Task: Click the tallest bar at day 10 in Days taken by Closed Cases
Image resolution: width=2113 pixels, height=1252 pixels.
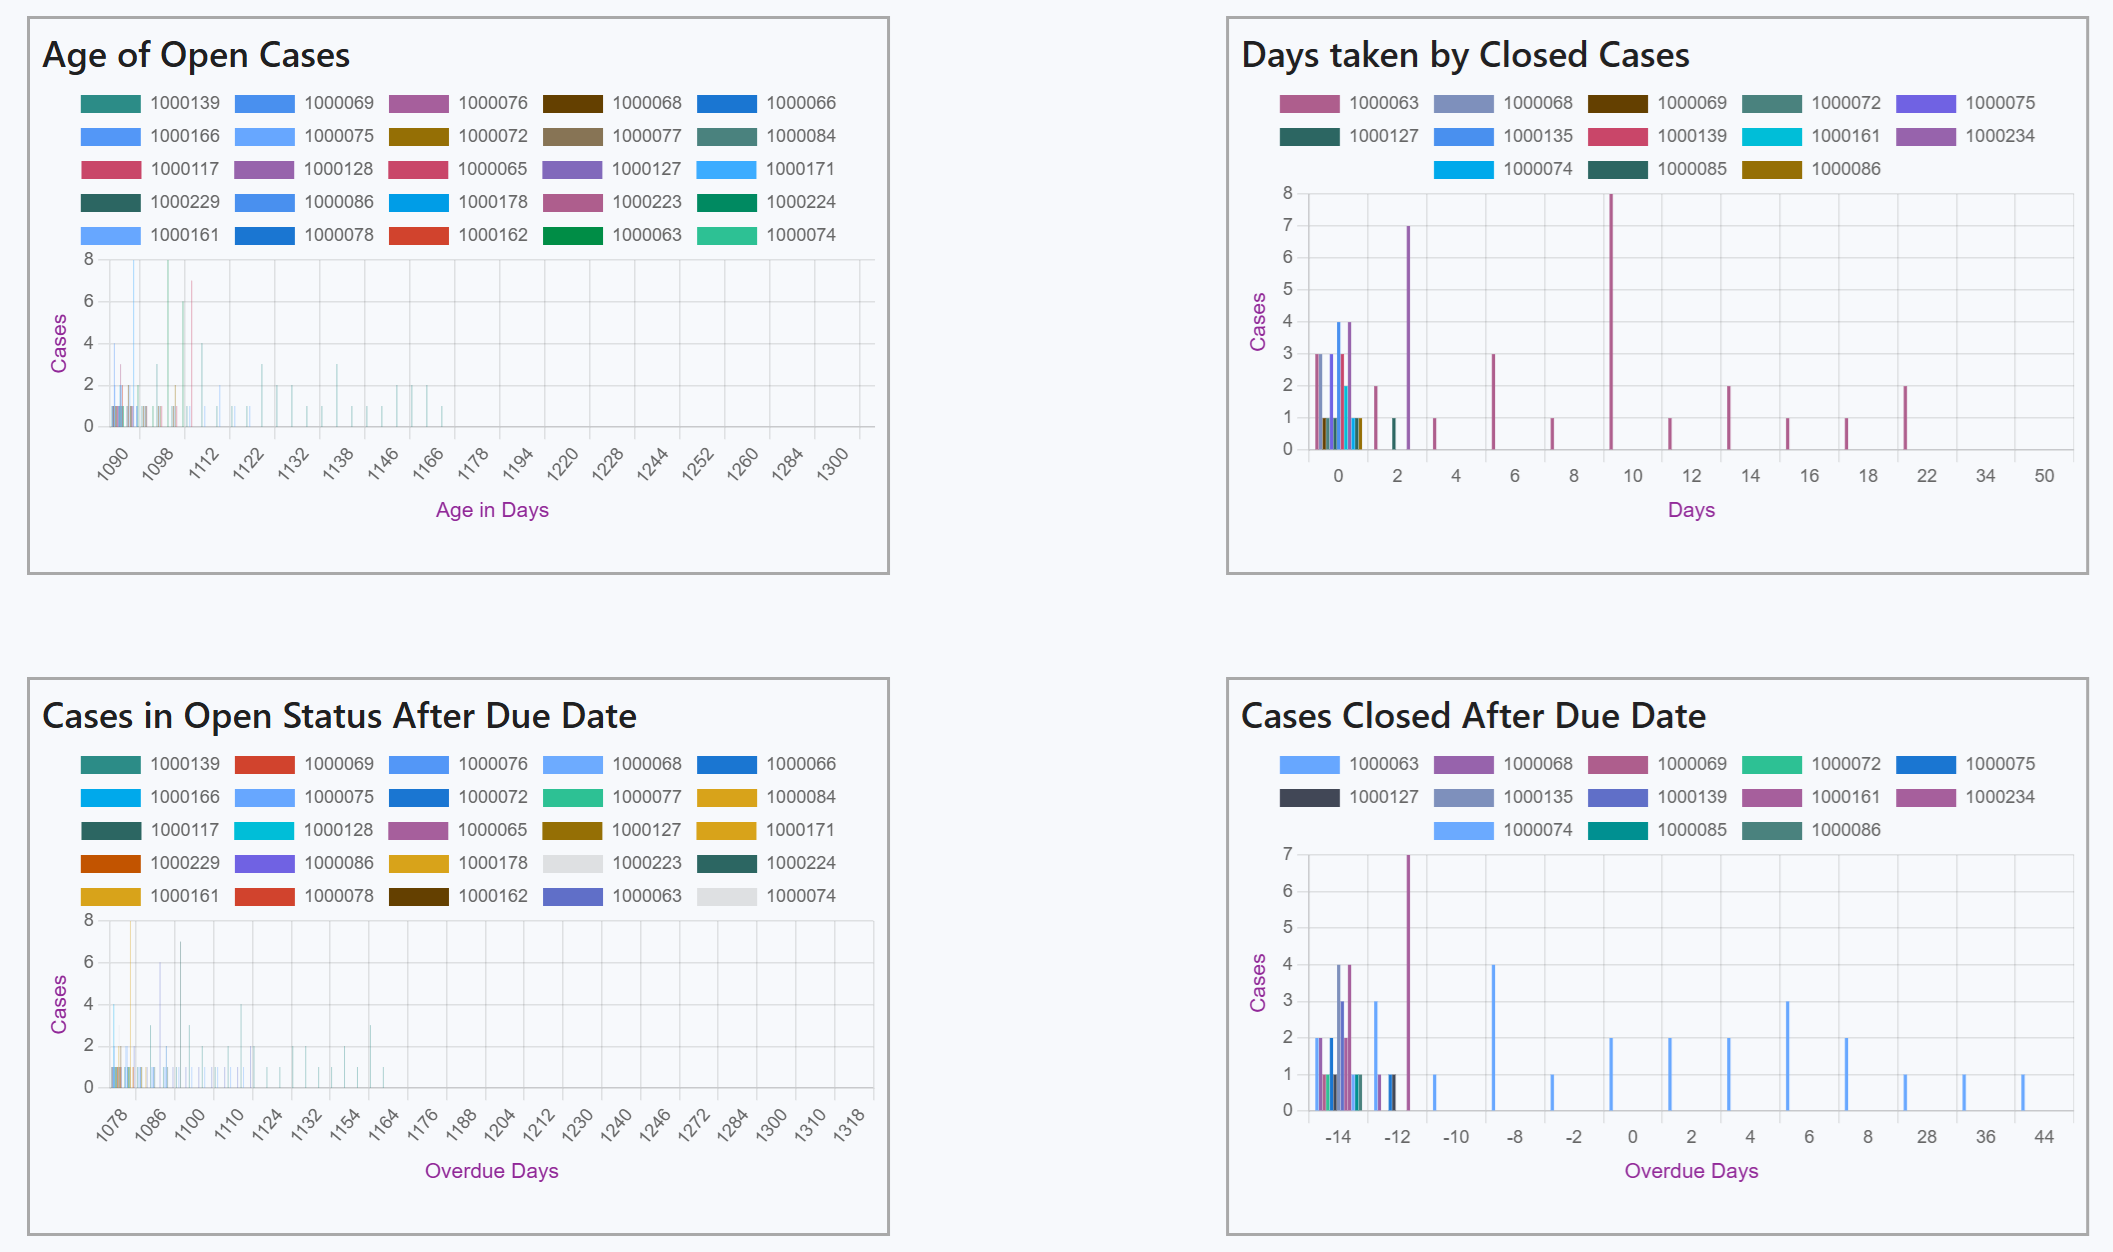Action: coord(1611,320)
